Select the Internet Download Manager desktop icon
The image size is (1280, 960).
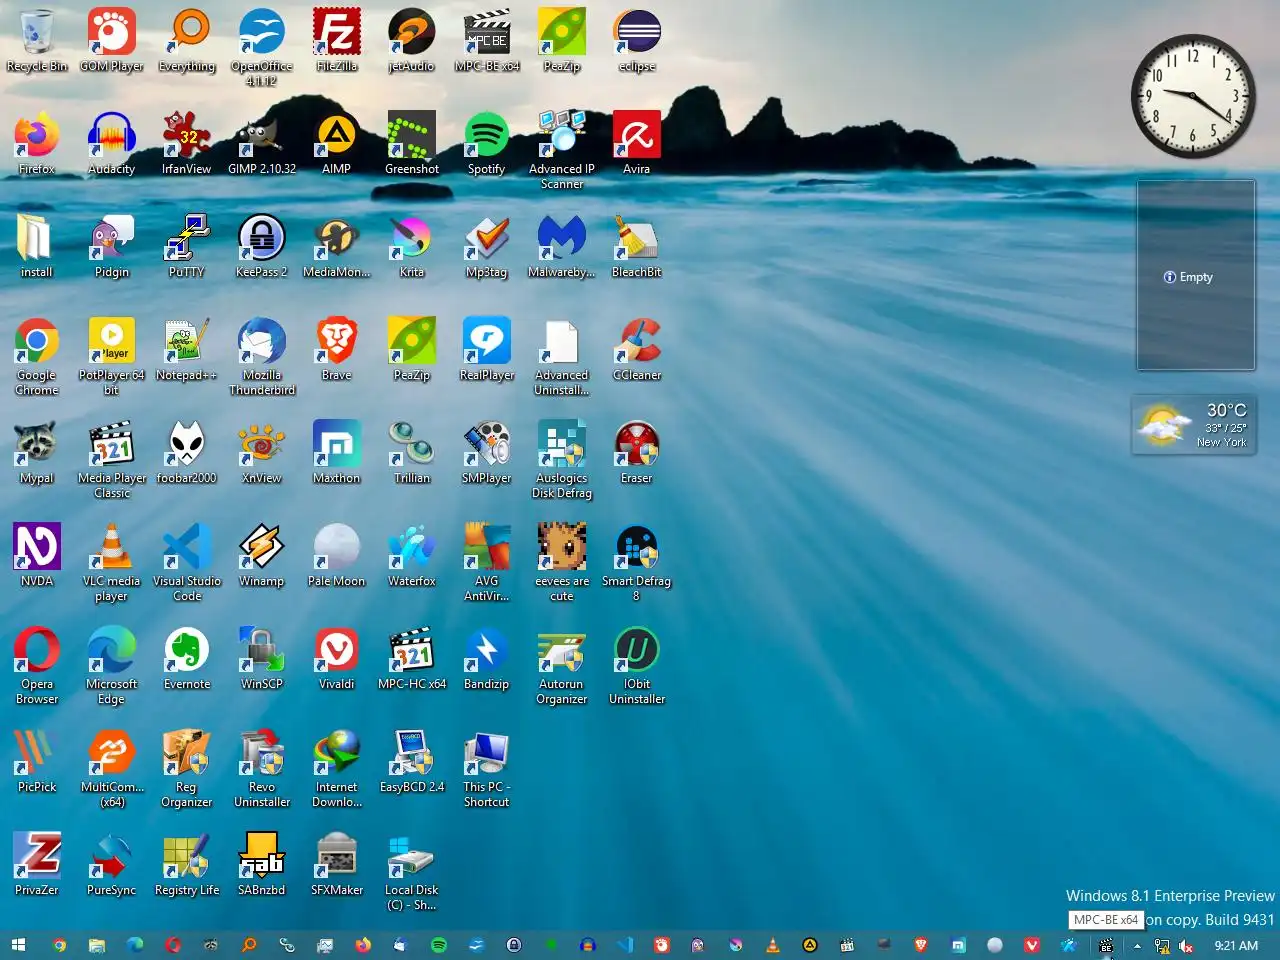[x=337, y=768]
